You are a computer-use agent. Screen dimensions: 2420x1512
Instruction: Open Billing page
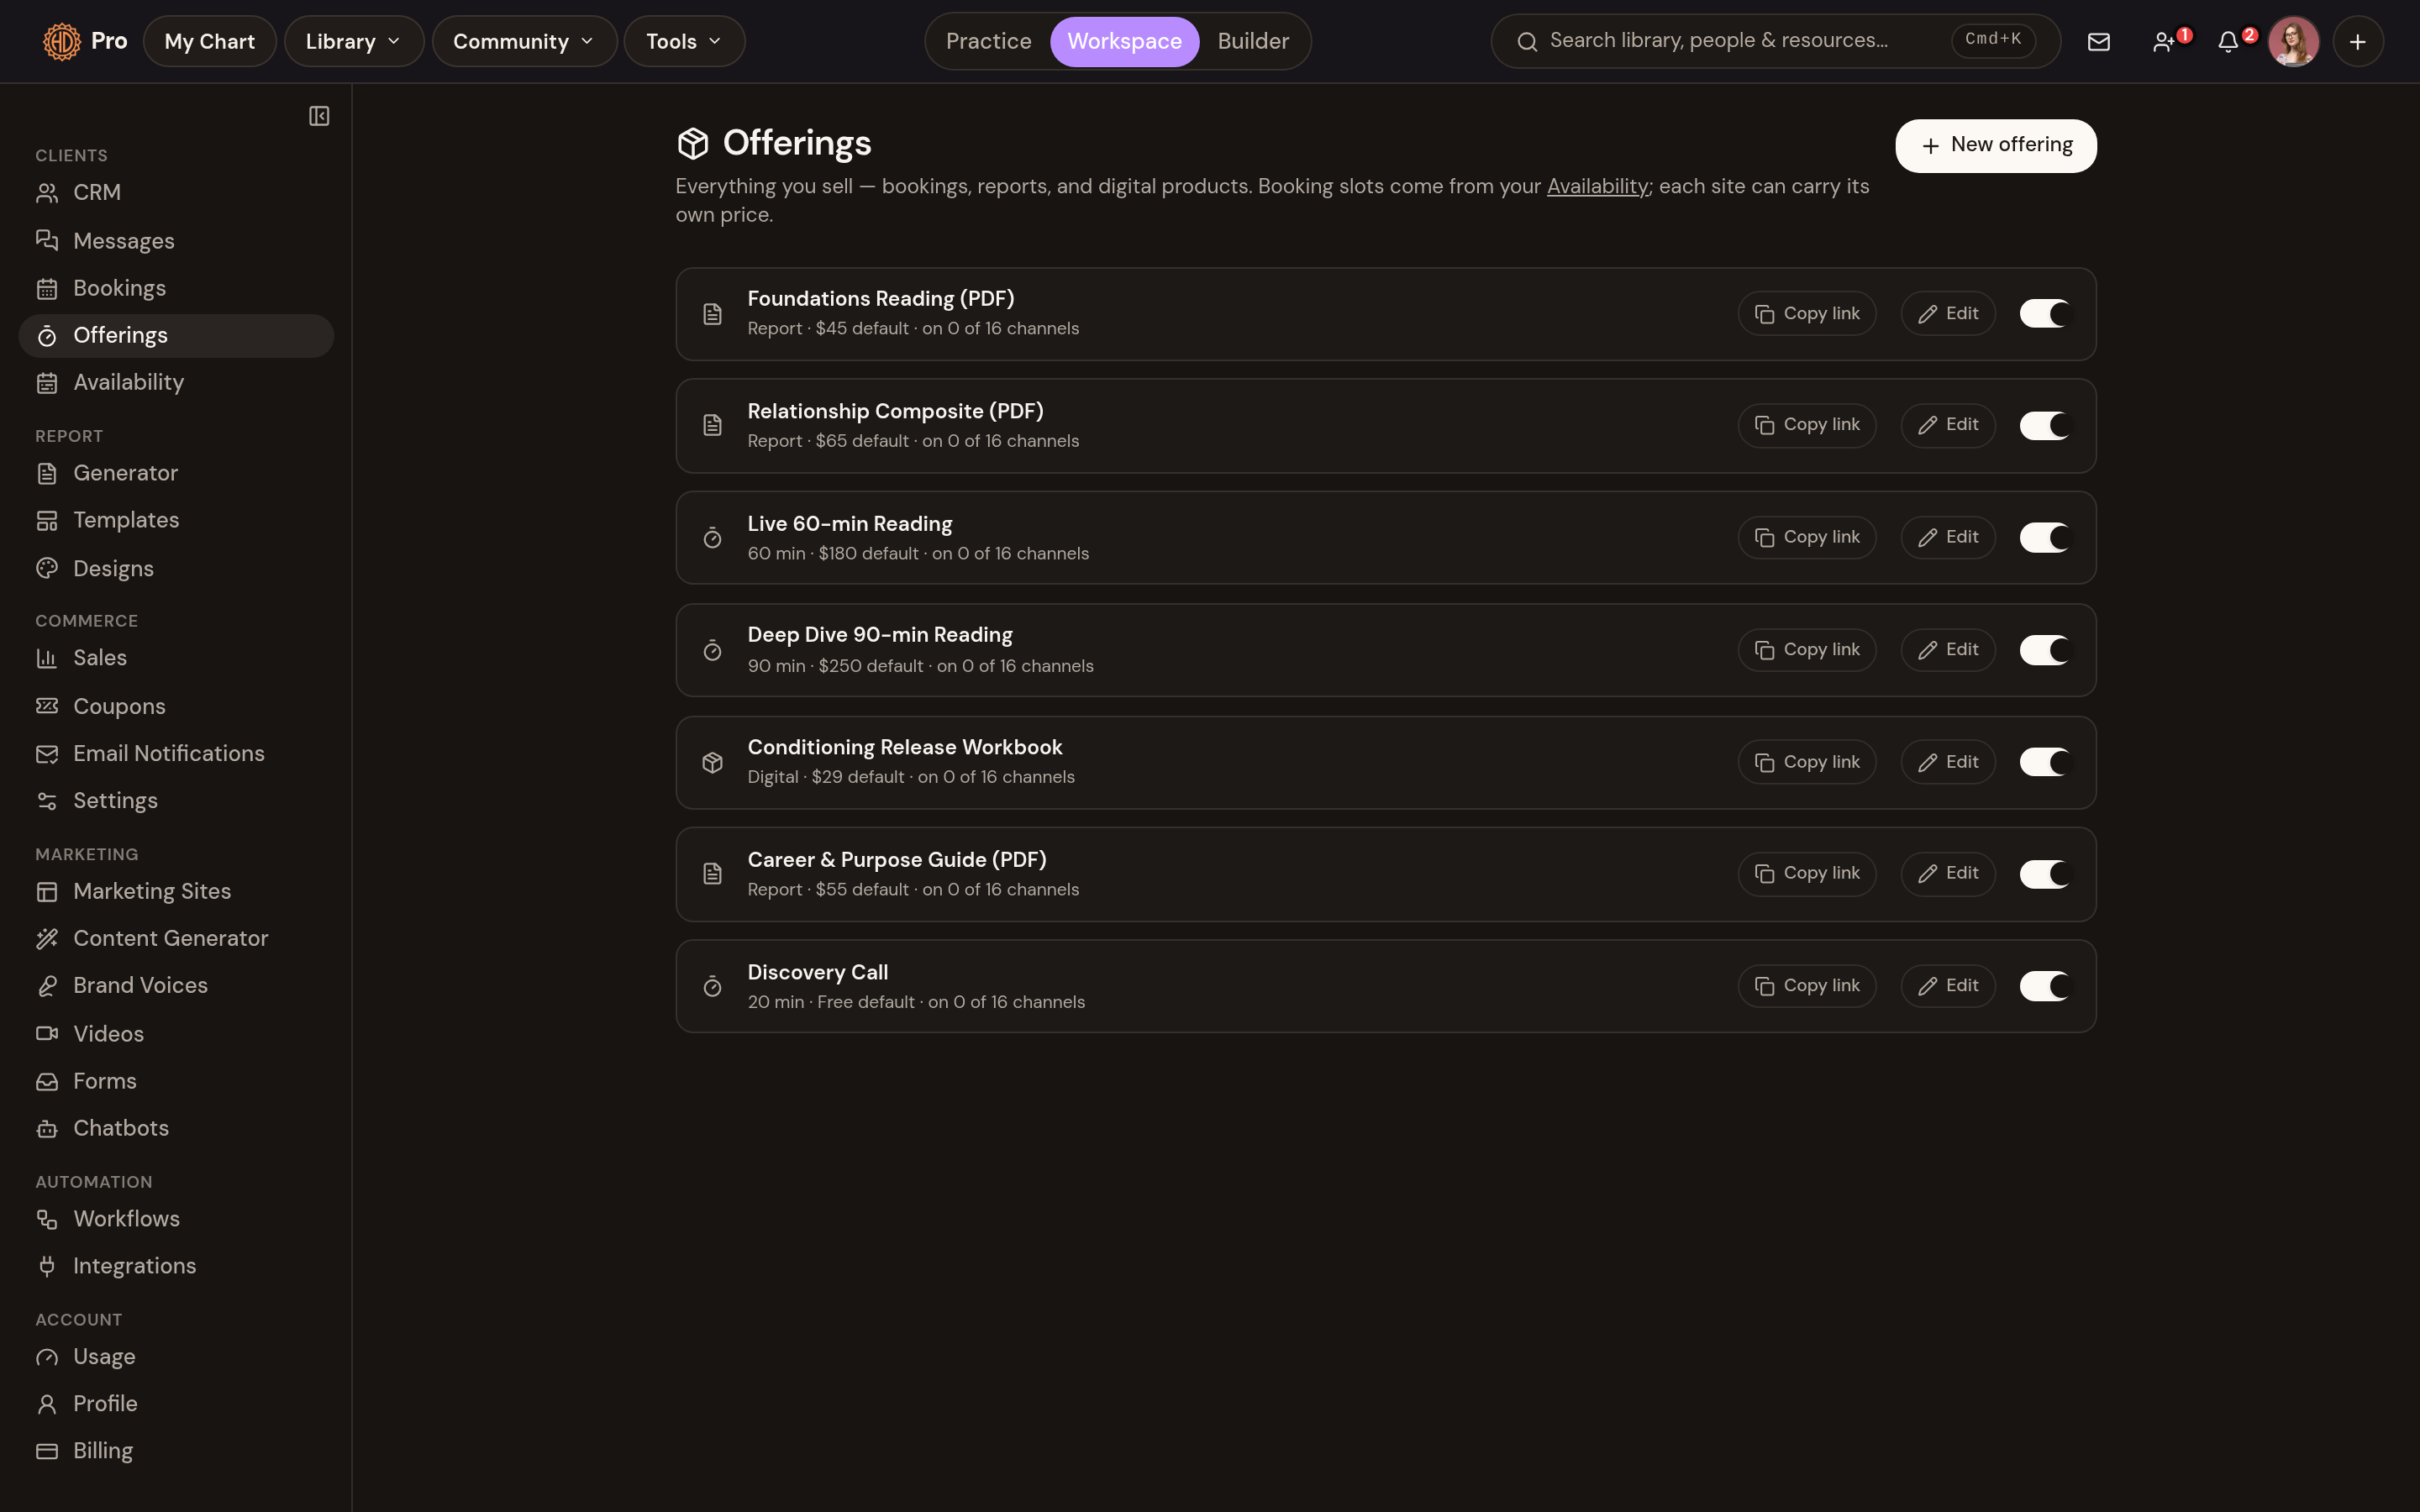pos(176,1451)
